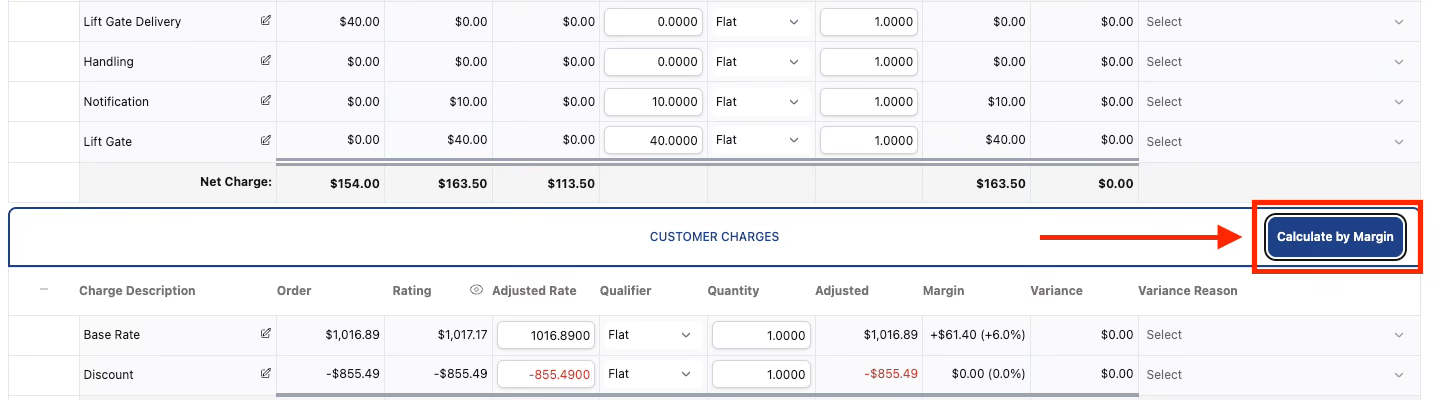
Task: Edit the Handling charge description
Action: (x=266, y=61)
